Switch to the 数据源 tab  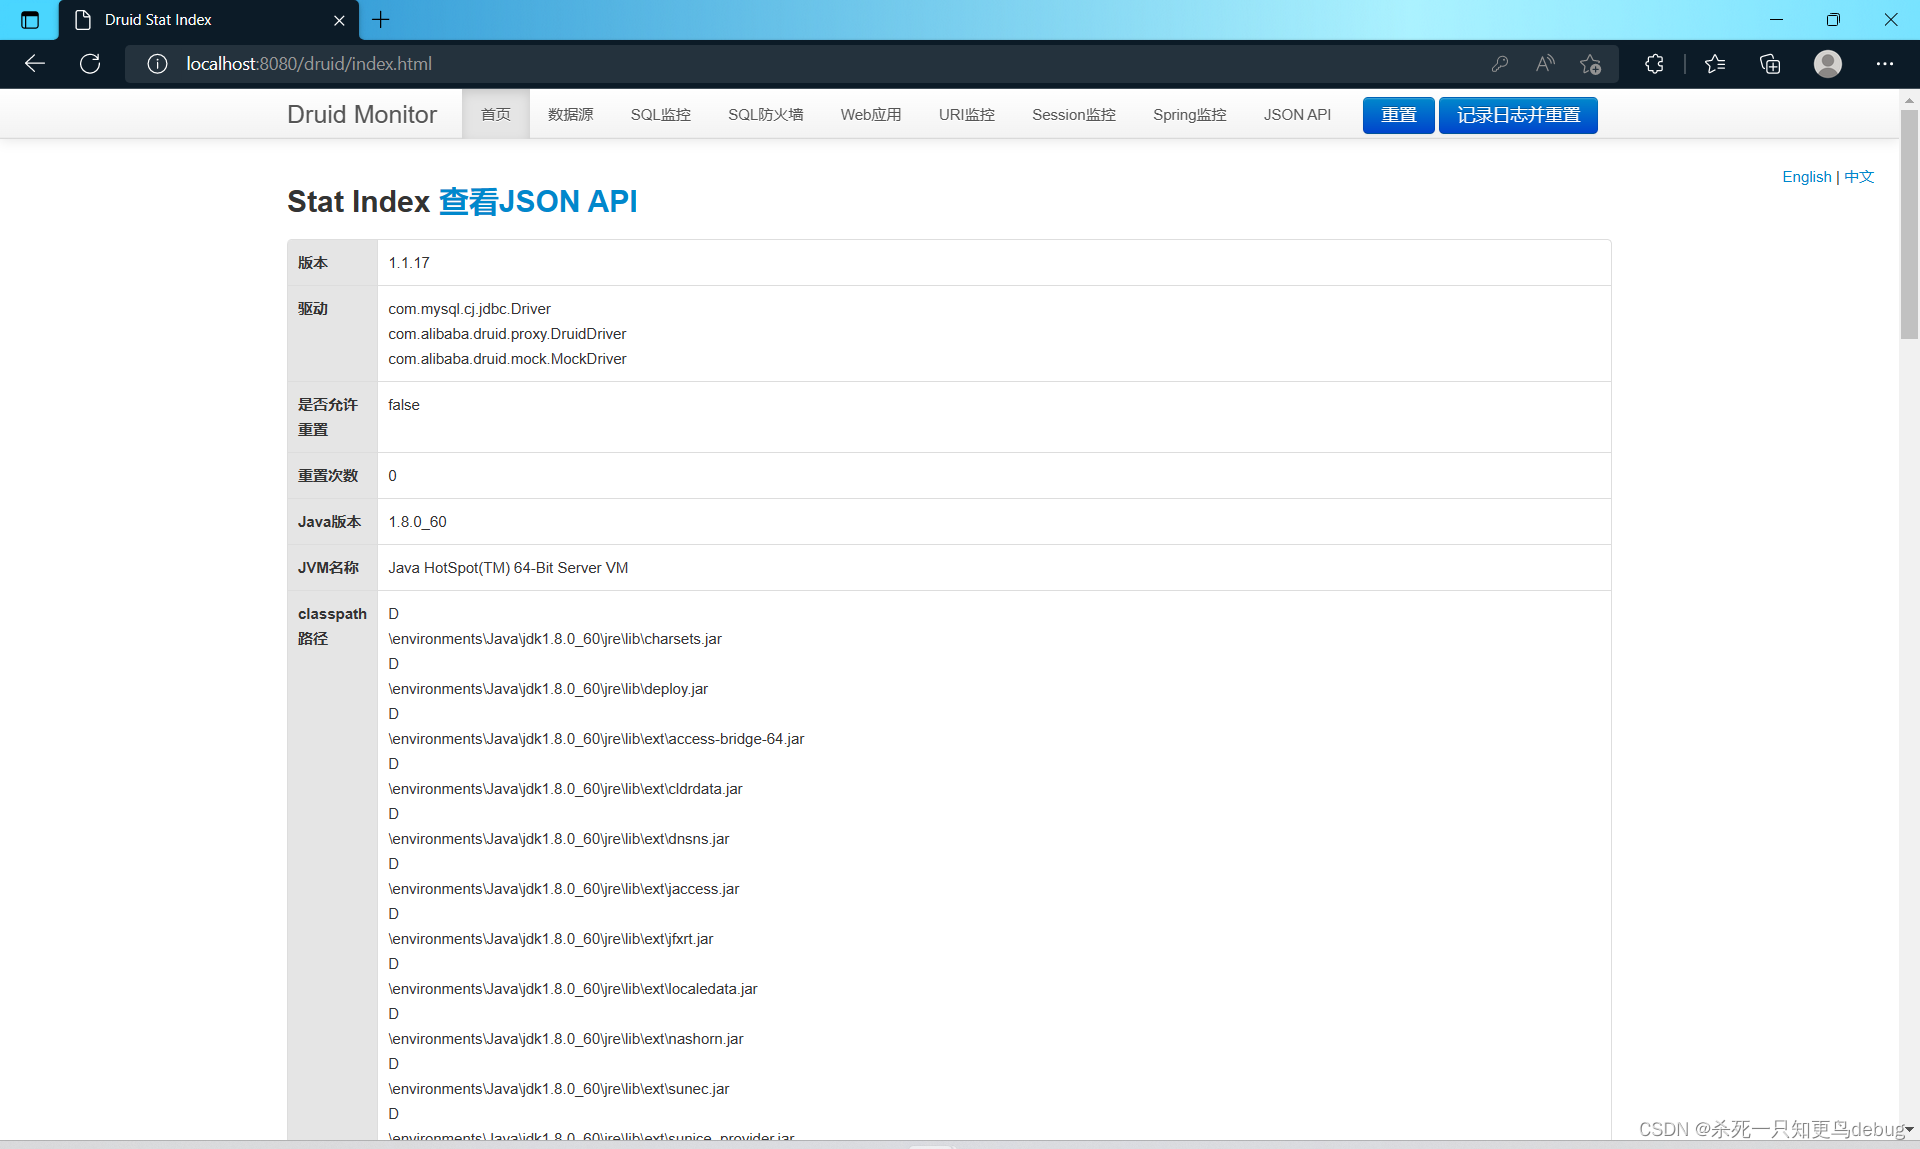point(570,115)
